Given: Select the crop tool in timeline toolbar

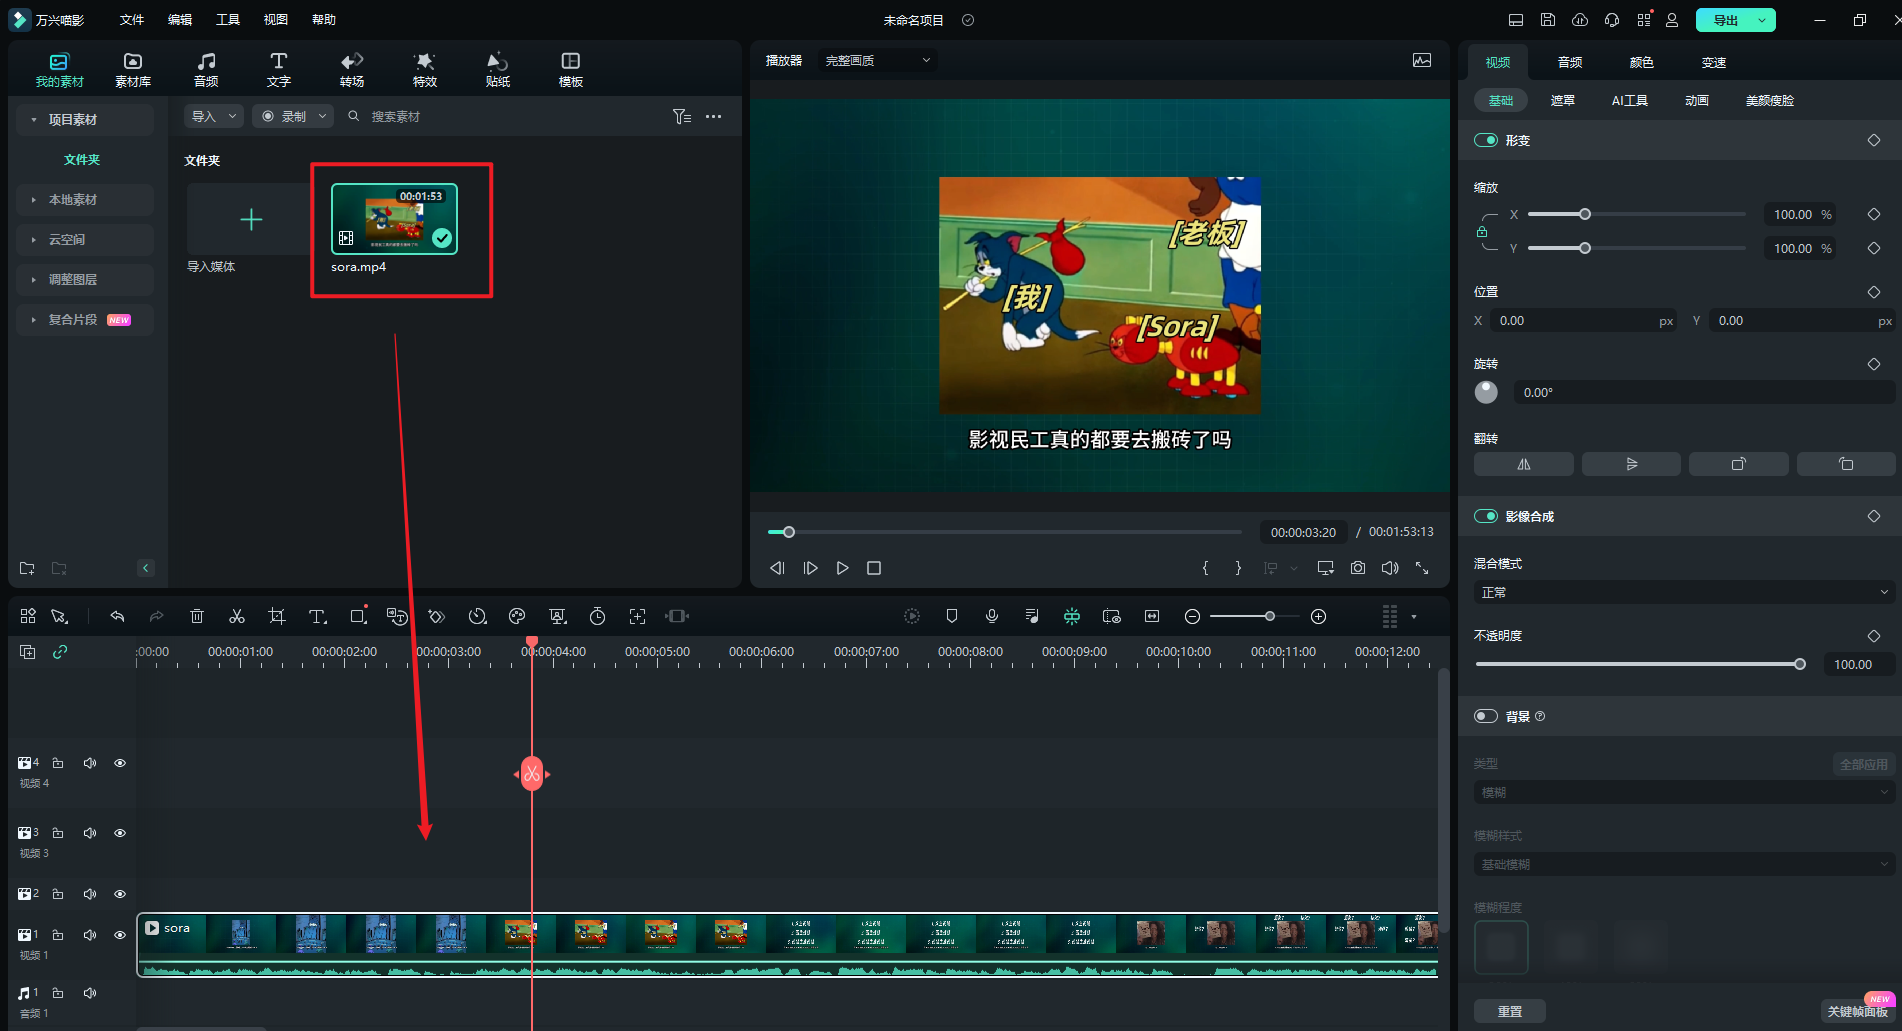Looking at the screenshot, I should [x=277, y=616].
